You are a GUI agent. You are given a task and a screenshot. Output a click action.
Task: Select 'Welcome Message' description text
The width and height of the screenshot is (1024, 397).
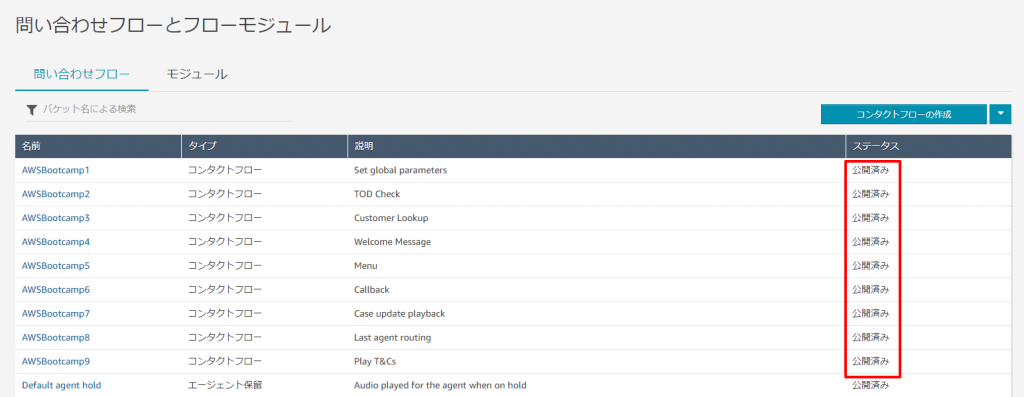pos(392,242)
